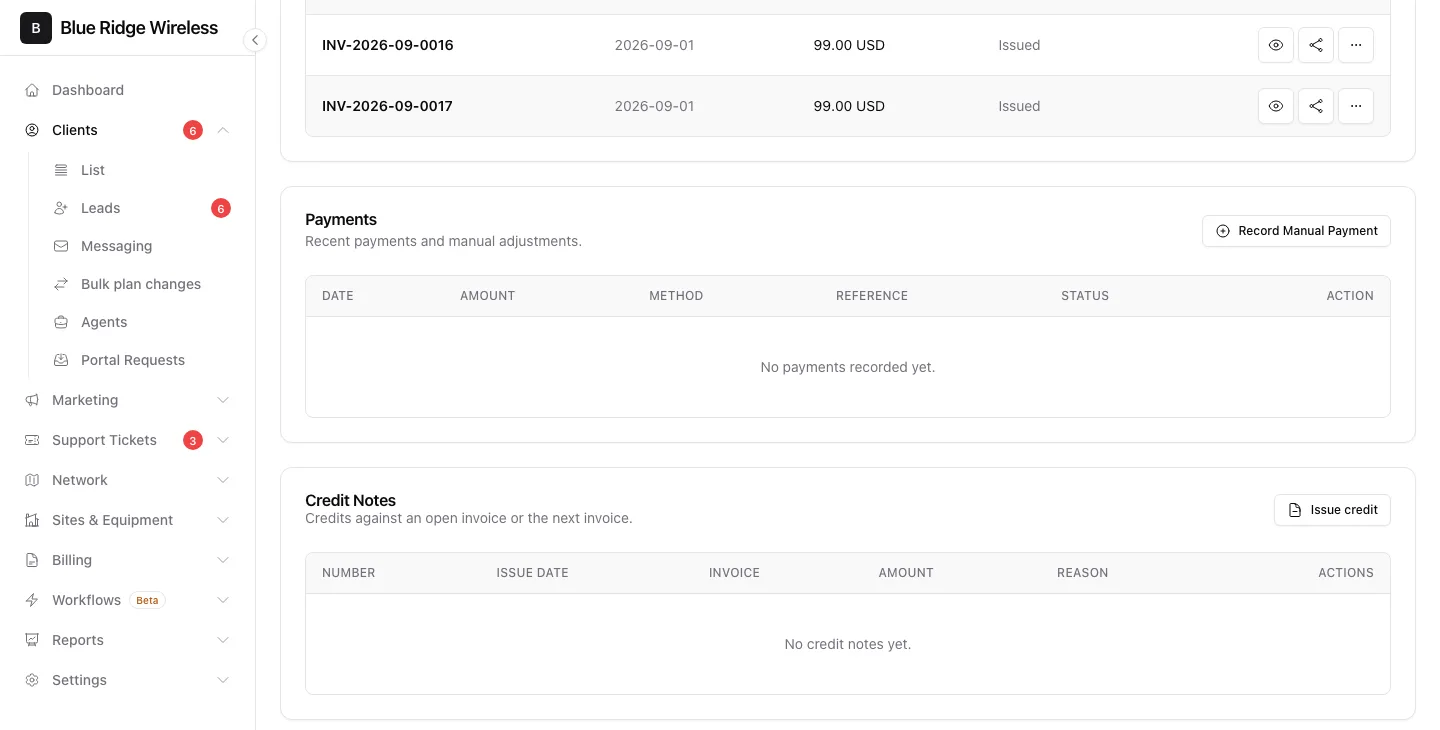The height and width of the screenshot is (730, 1440).
Task: Go to Messaging in sidebar
Action: pos(141,246)
